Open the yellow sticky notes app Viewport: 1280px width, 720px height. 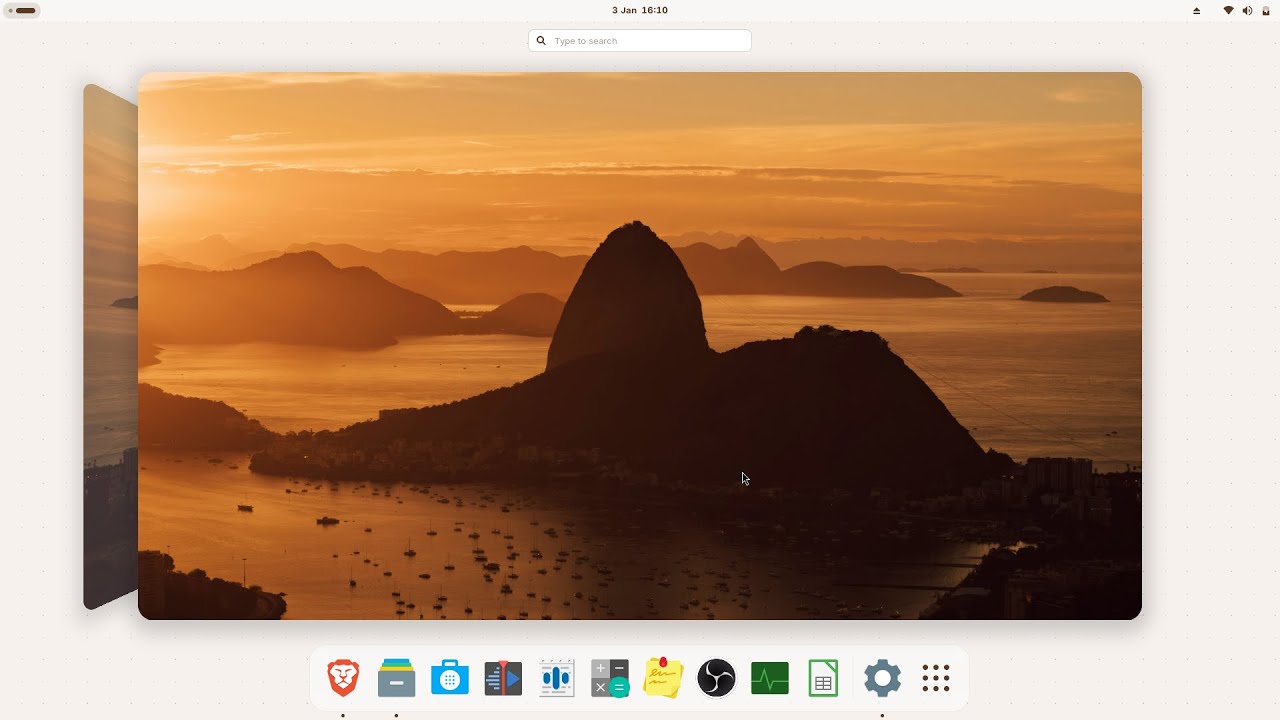click(663, 679)
